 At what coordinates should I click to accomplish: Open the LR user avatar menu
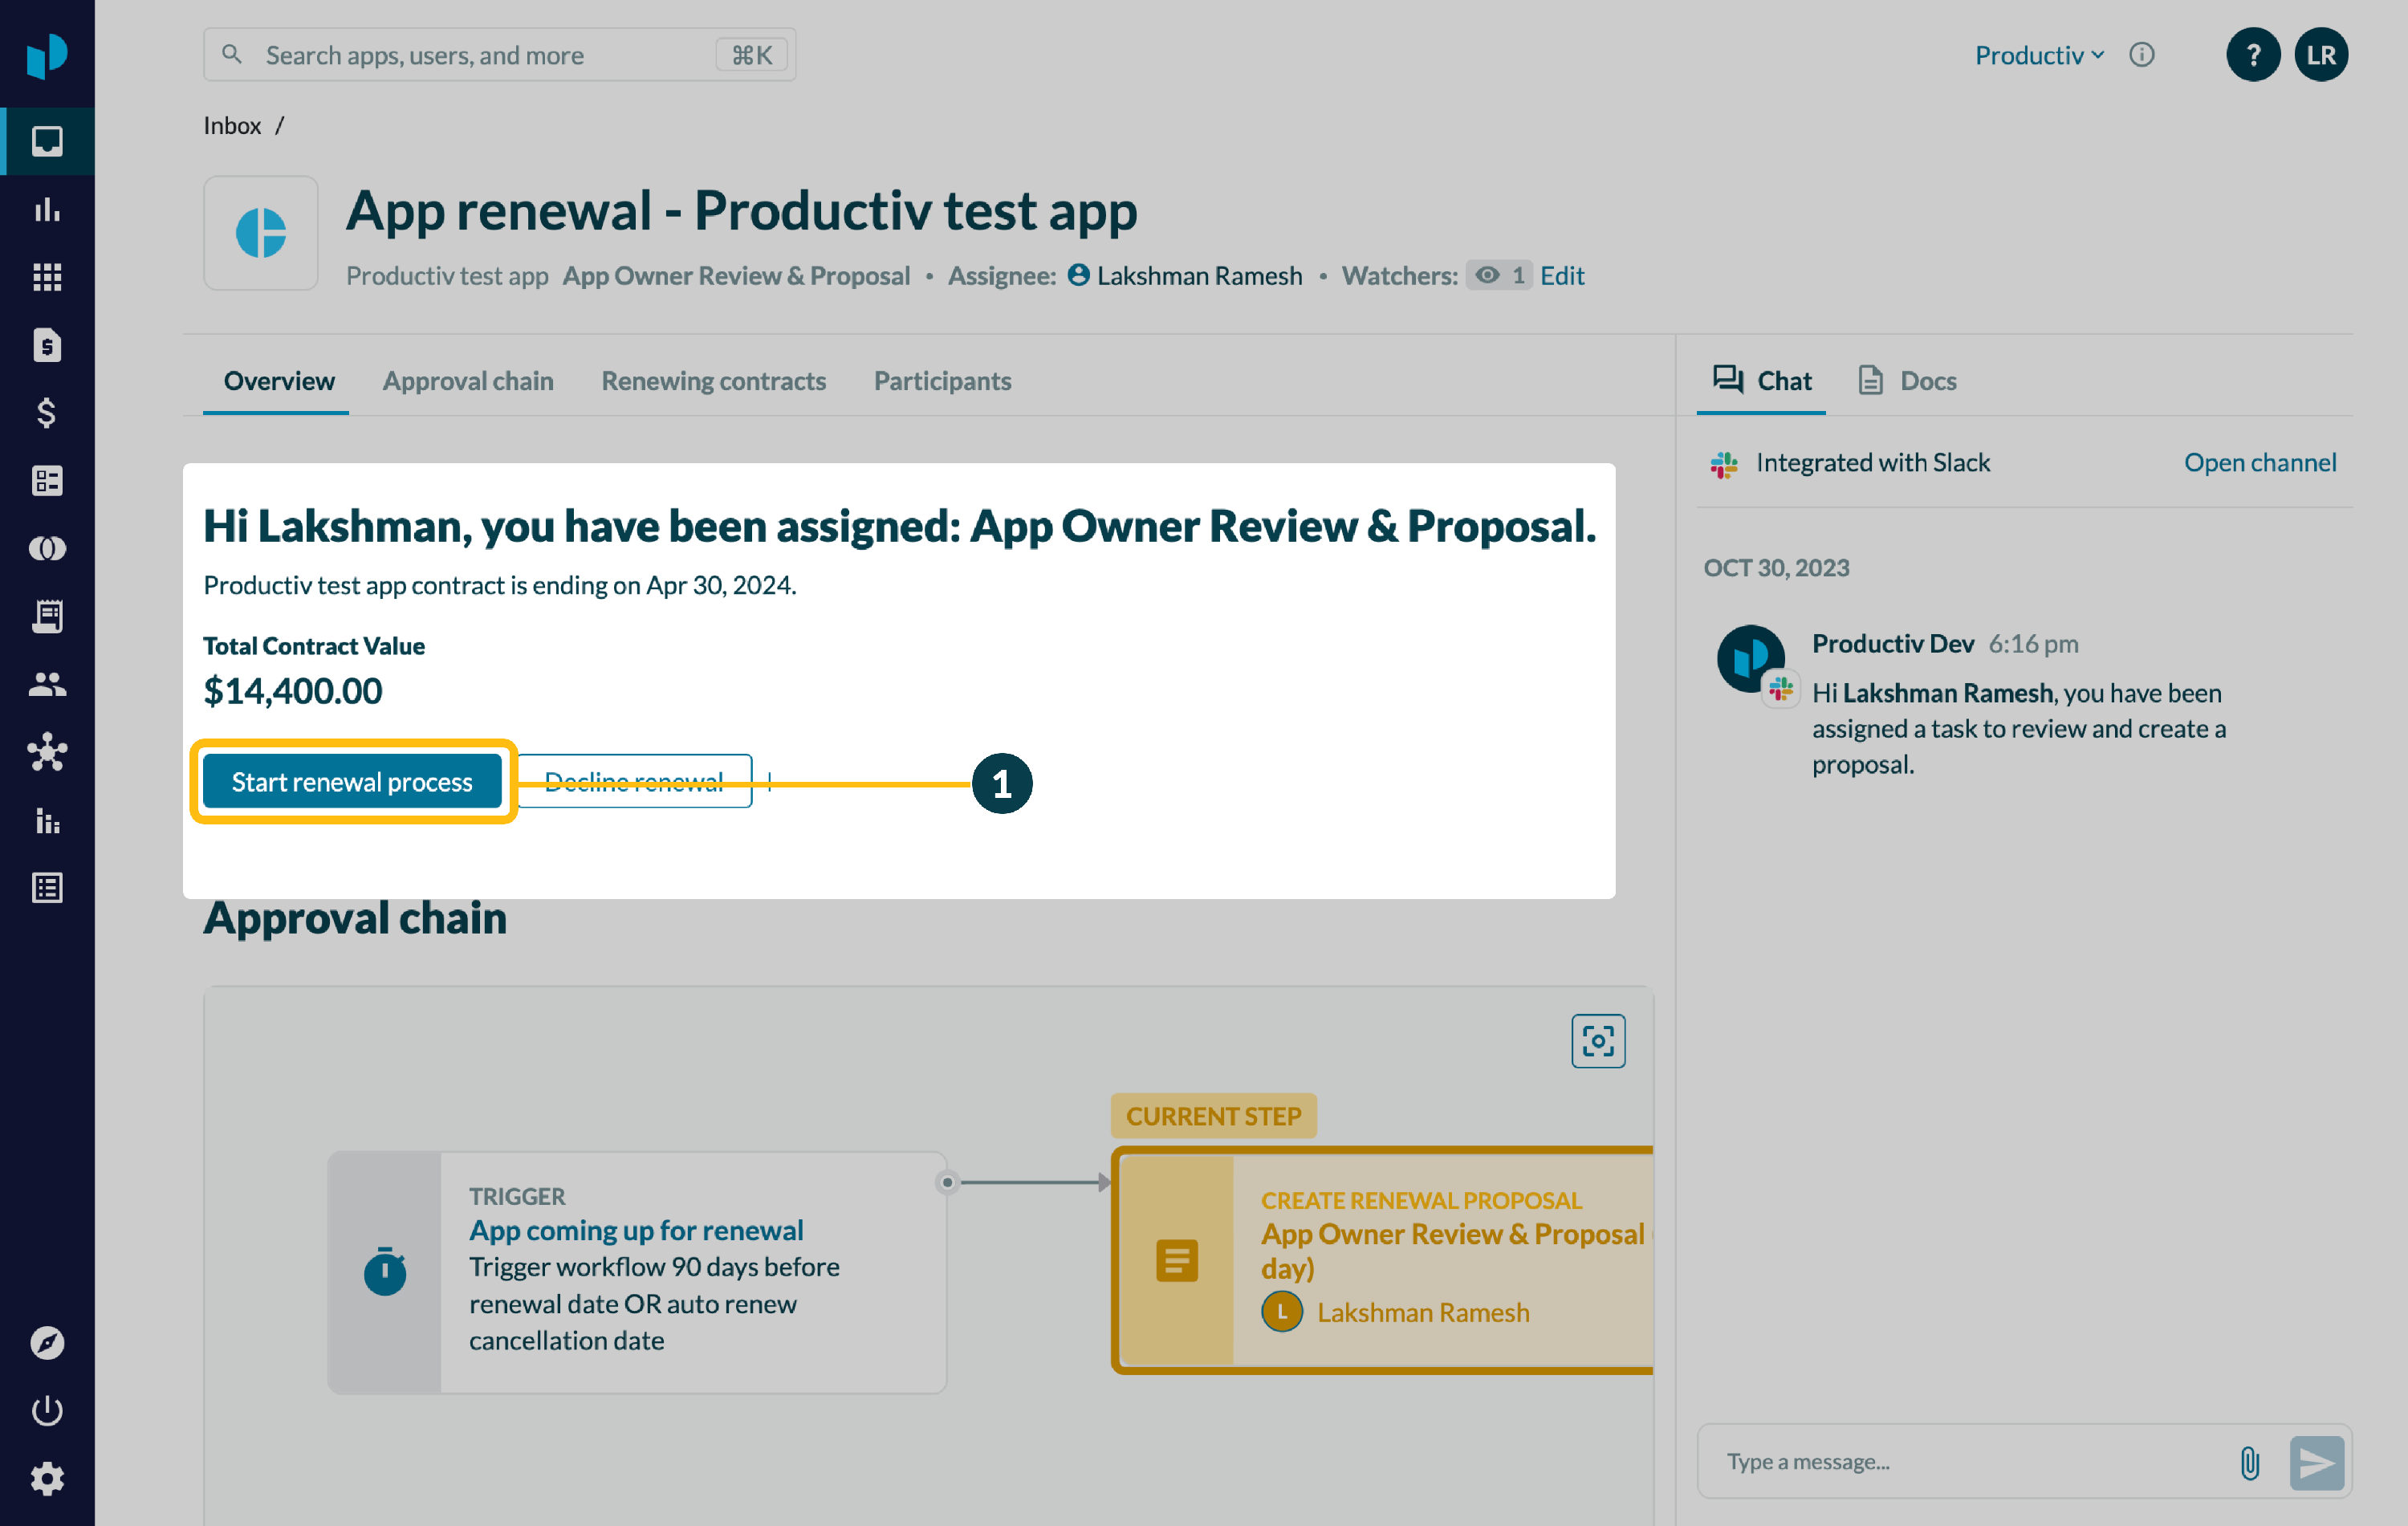[2320, 55]
